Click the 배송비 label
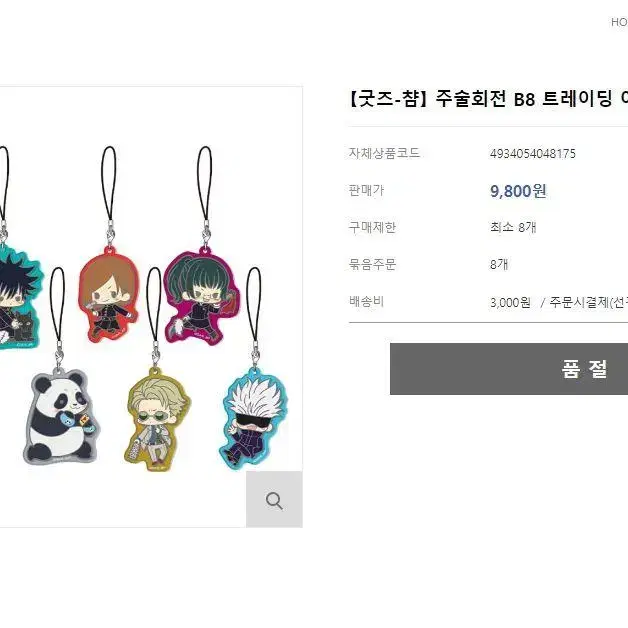Screen dimensions: 628x628 [x=366, y=301]
